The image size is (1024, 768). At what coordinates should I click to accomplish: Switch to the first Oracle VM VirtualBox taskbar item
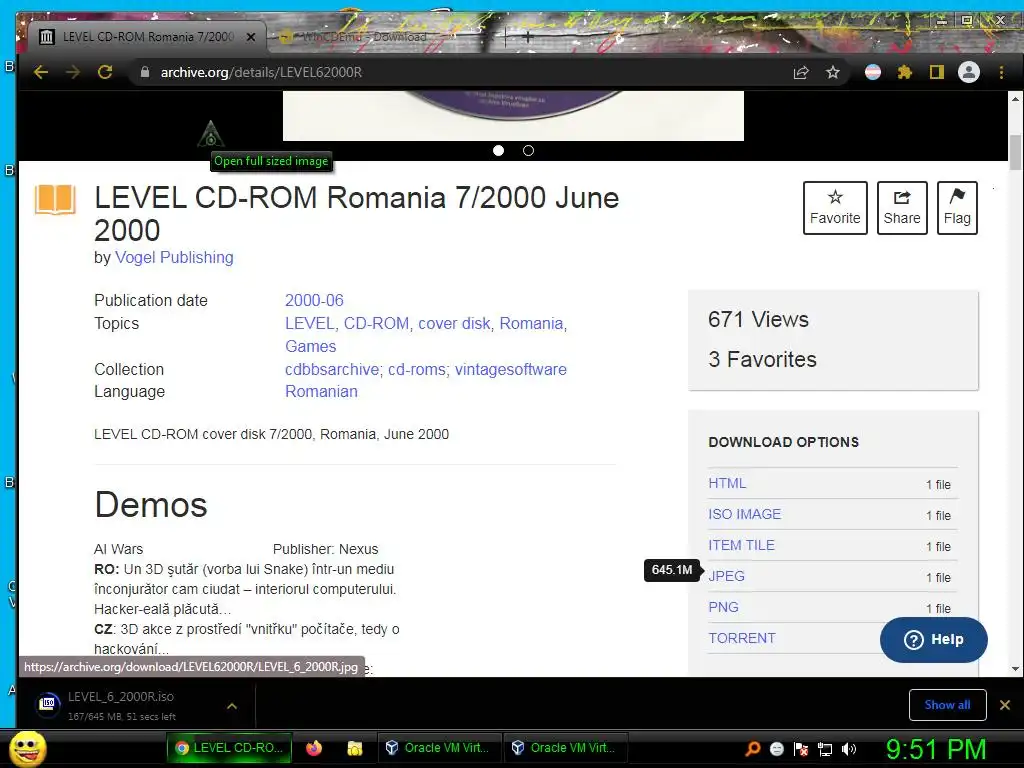pos(438,748)
